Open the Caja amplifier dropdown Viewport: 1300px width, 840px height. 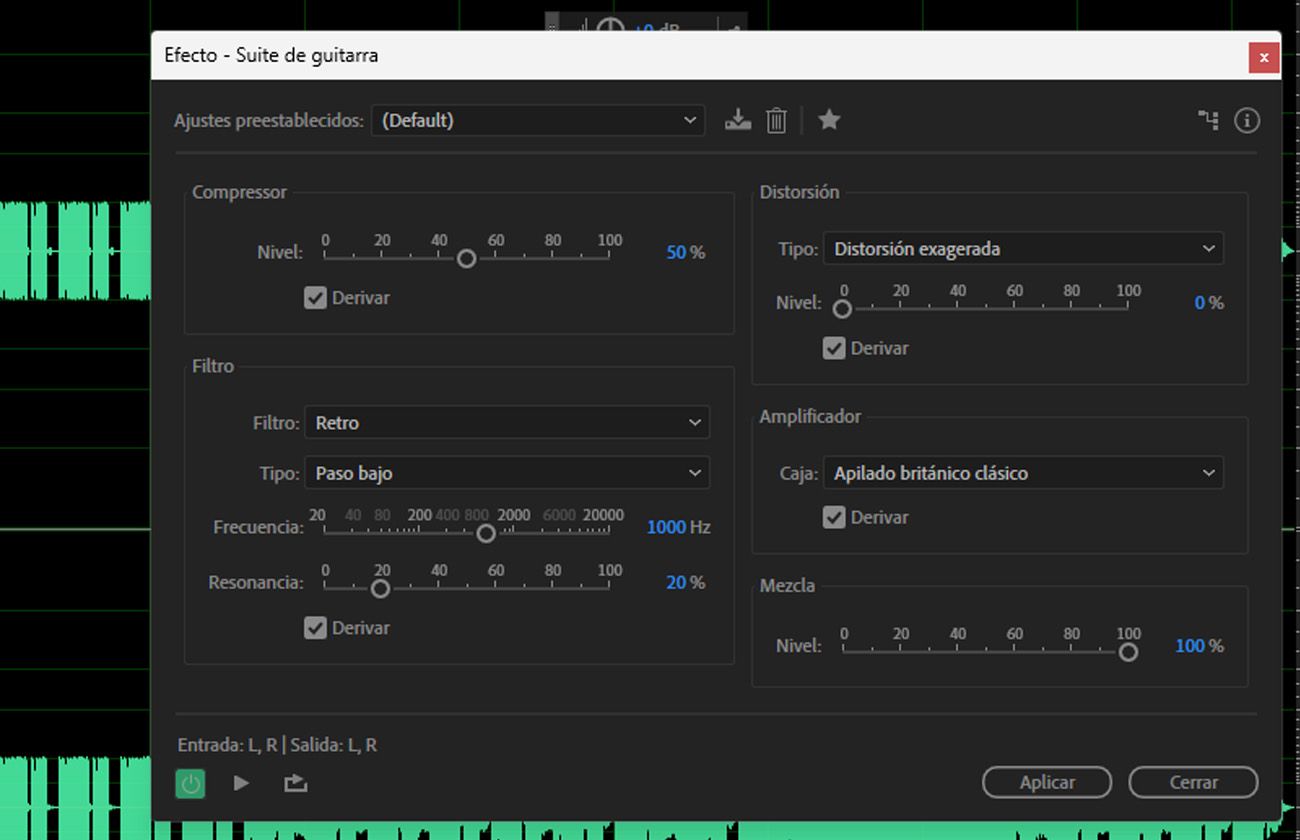1023,473
